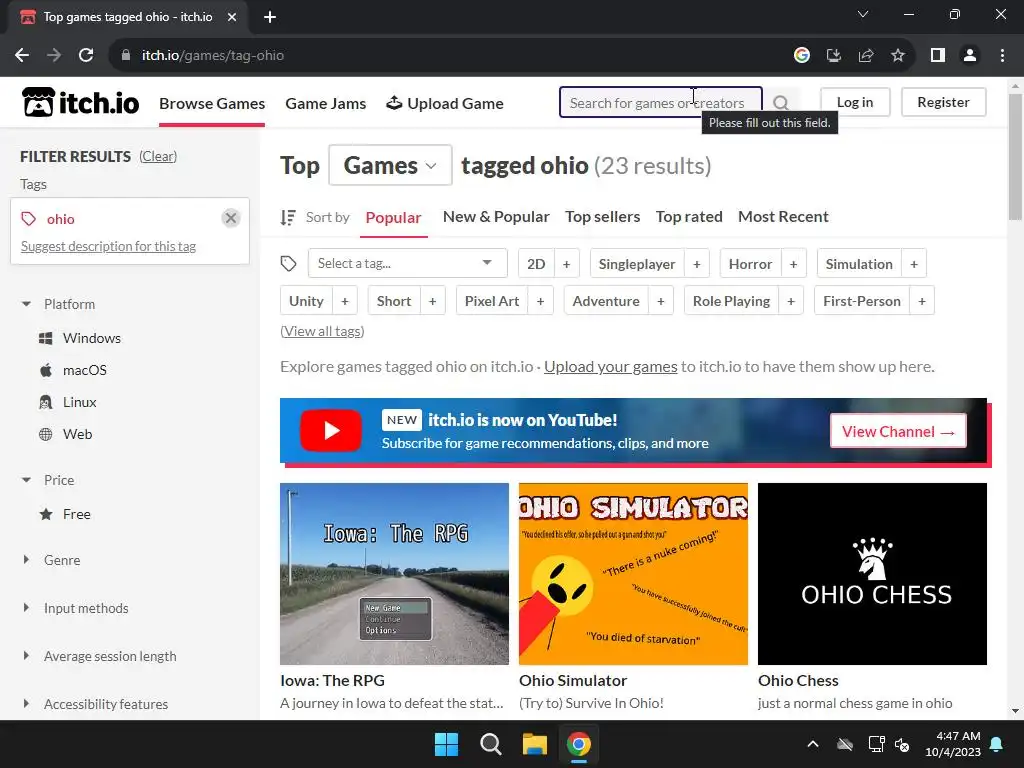Click the Sort by icon
This screenshot has width=1024, height=768.
point(288,217)
